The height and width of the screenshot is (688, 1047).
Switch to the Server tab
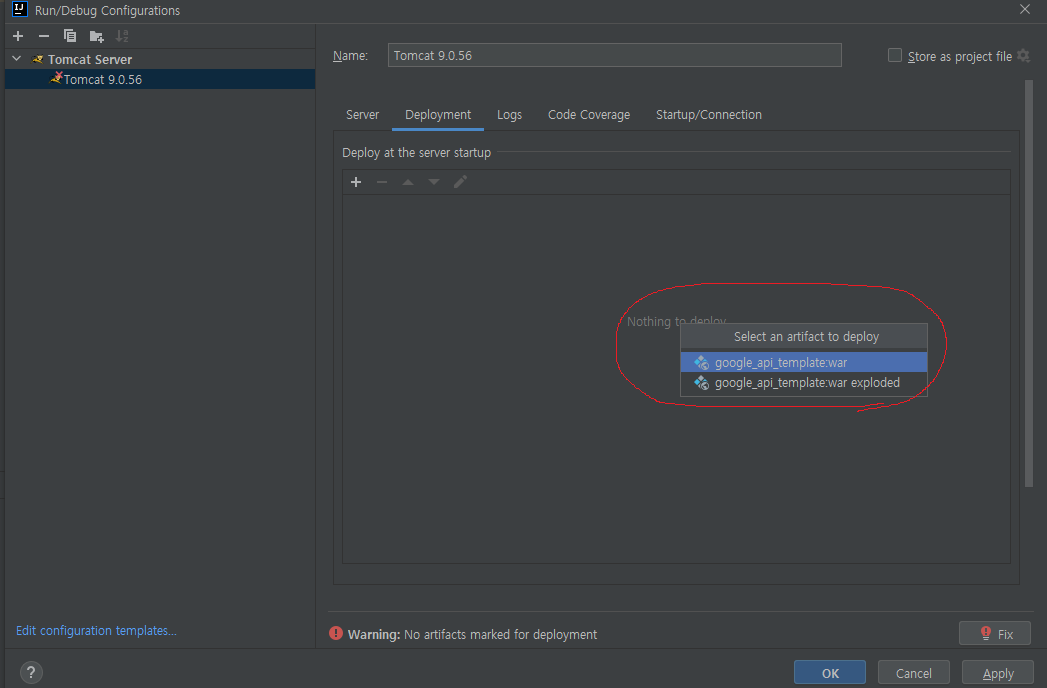pos(363,115)
